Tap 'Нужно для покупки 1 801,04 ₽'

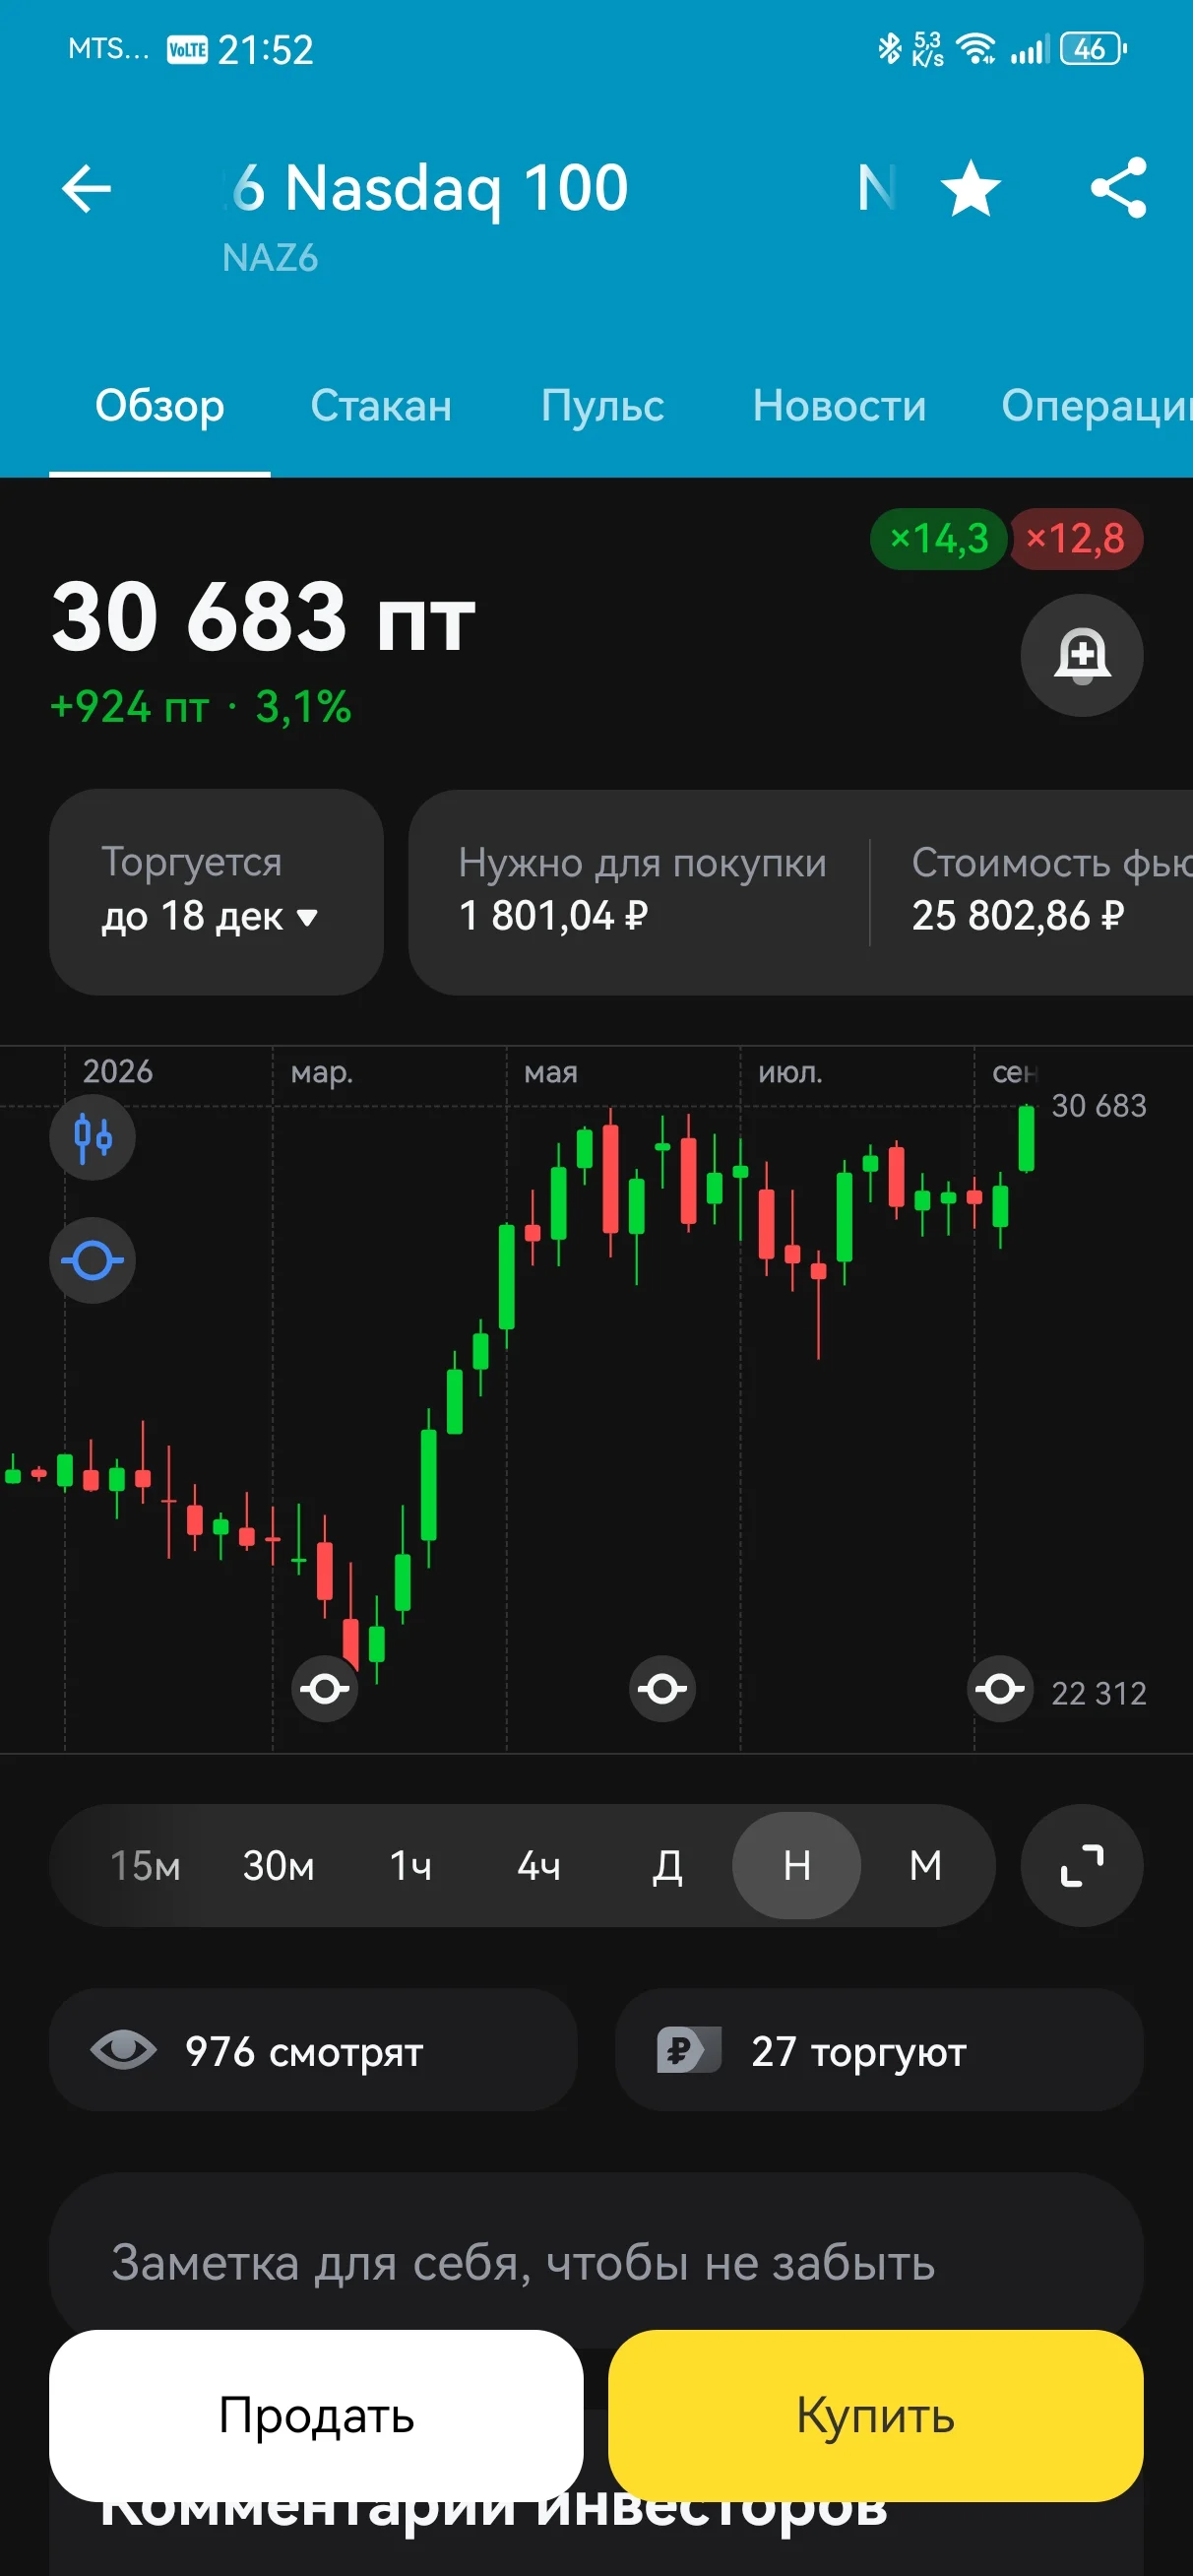(x=642, y=889)
